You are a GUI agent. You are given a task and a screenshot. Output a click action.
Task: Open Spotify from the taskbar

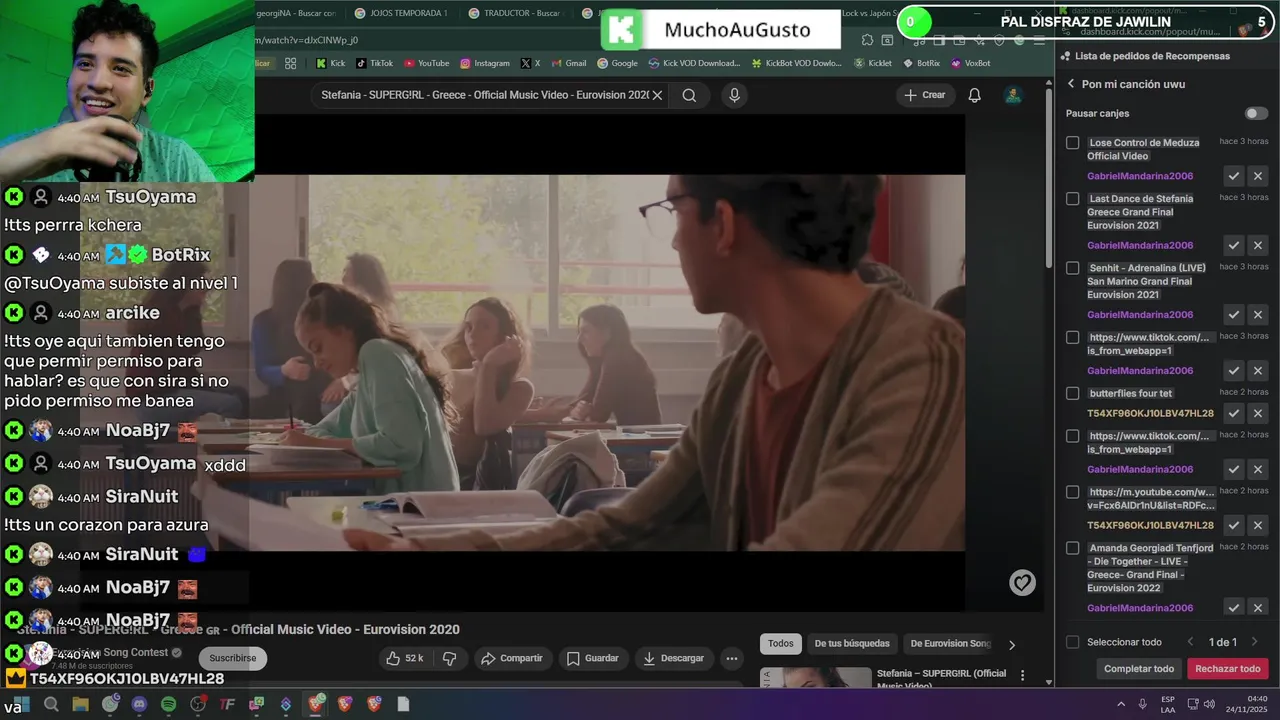[169, 704]
